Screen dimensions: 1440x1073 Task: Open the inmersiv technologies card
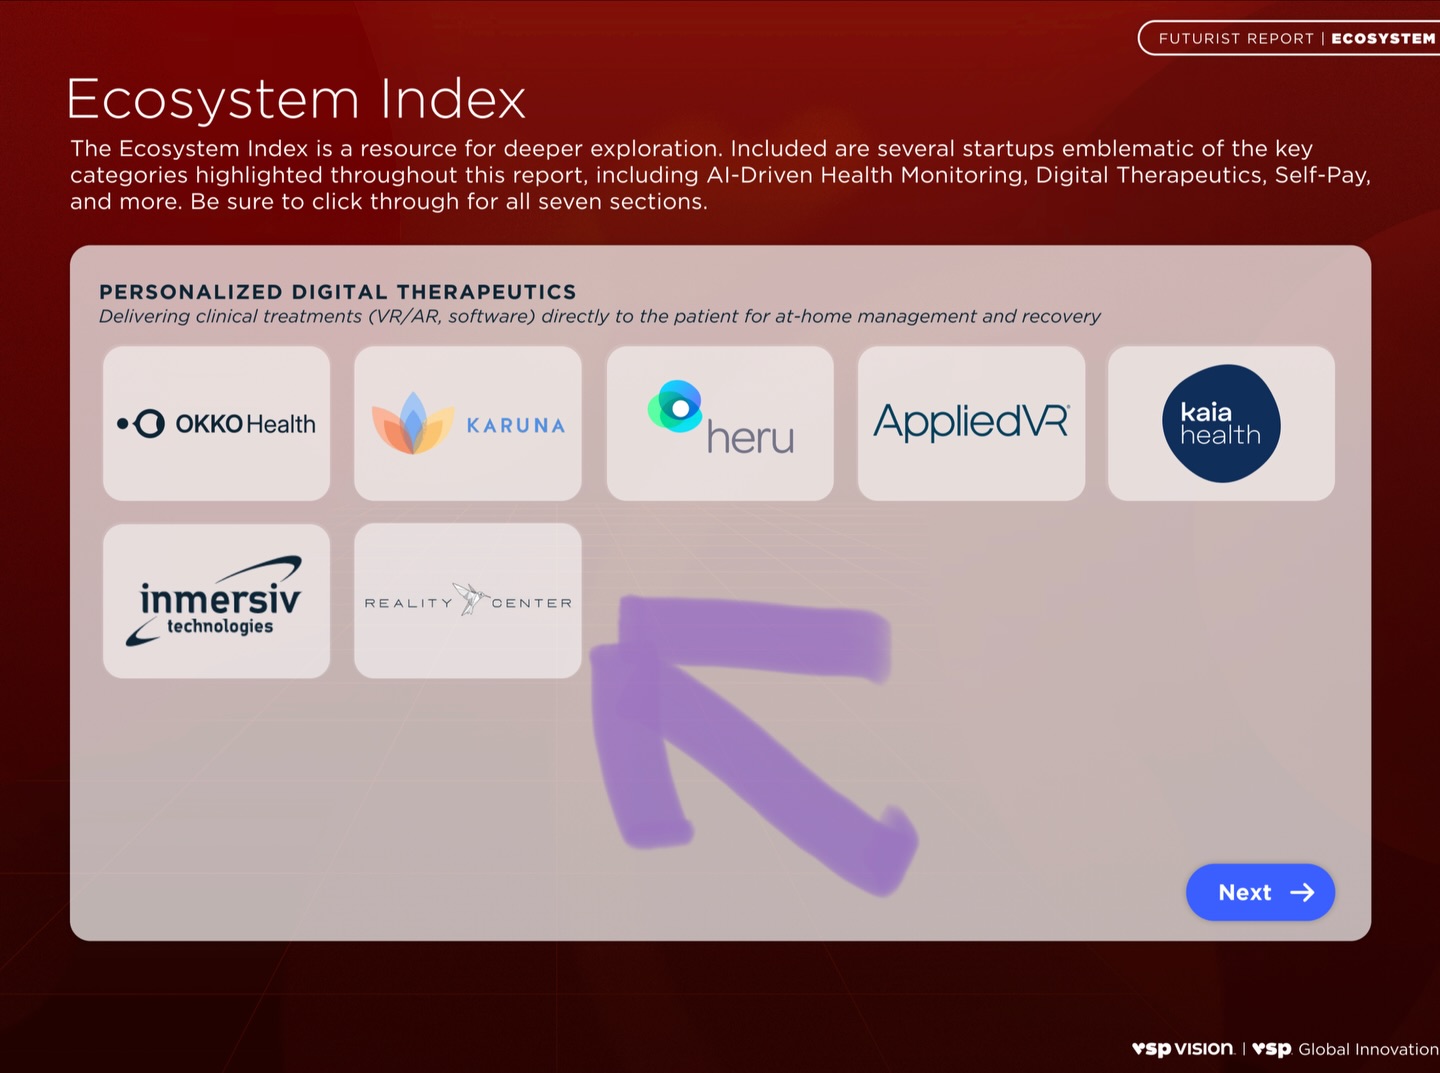tap(216, 601)
